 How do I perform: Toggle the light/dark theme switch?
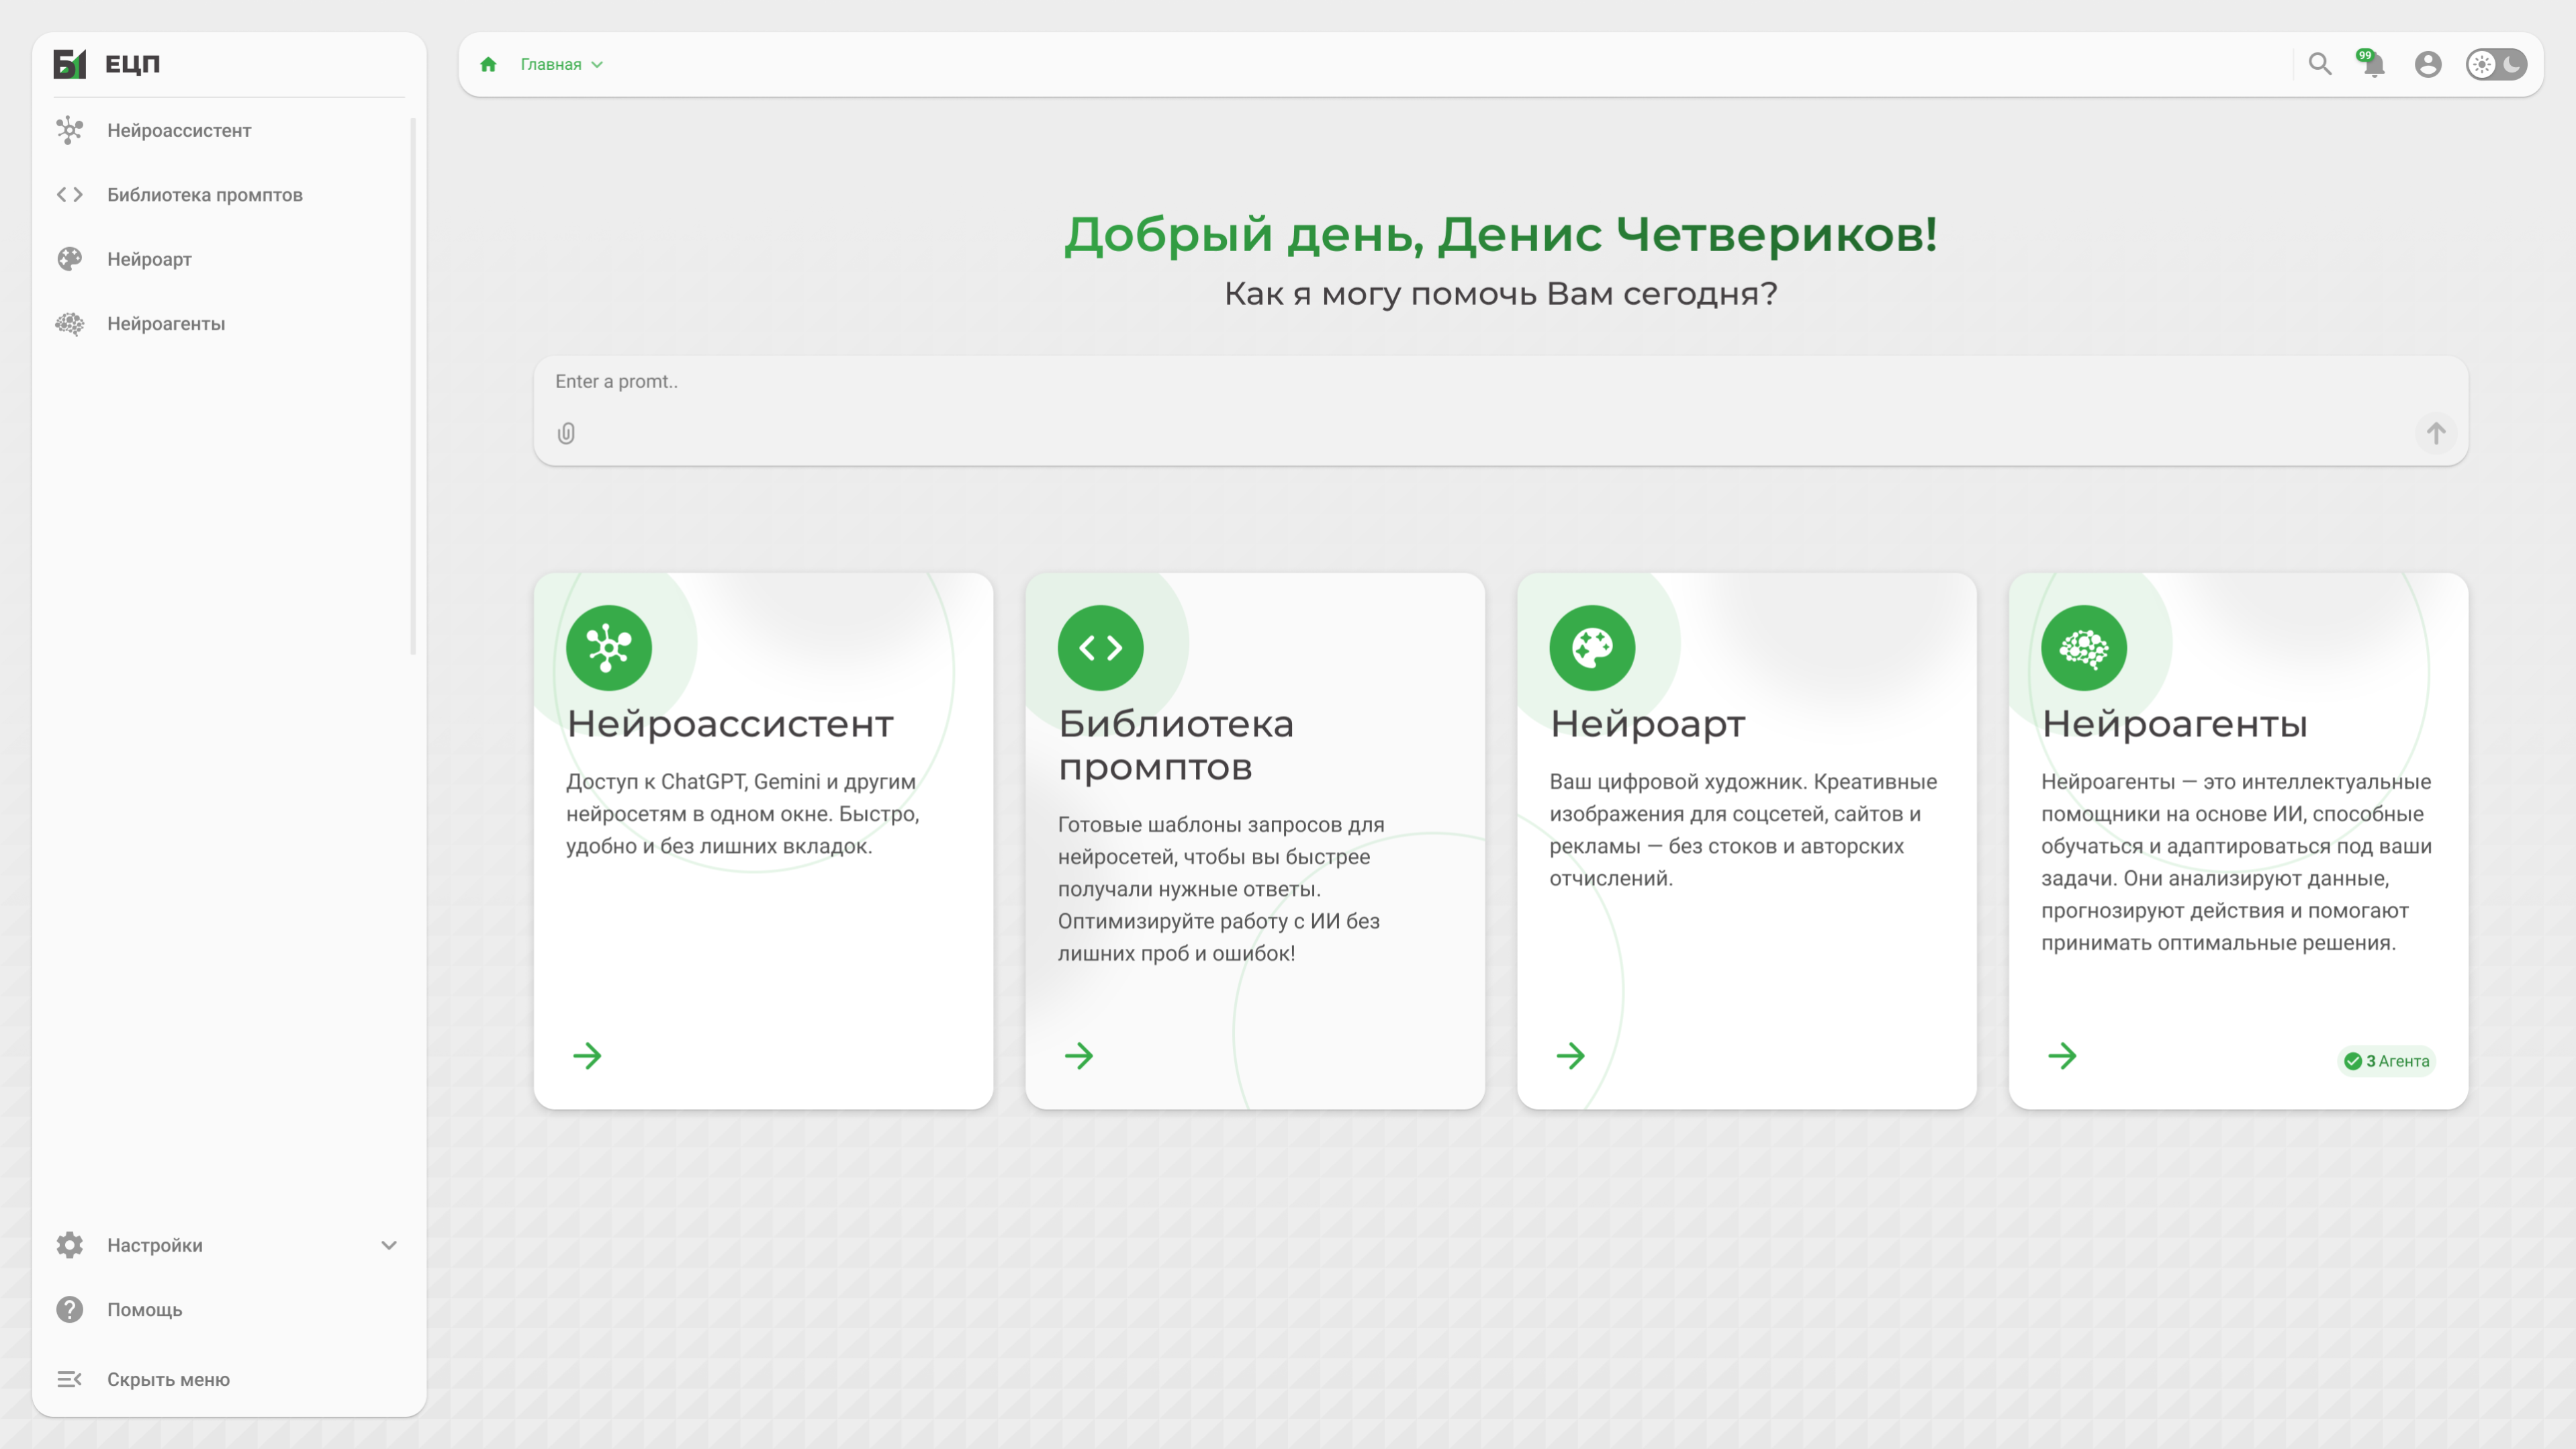pos(2496,64)
